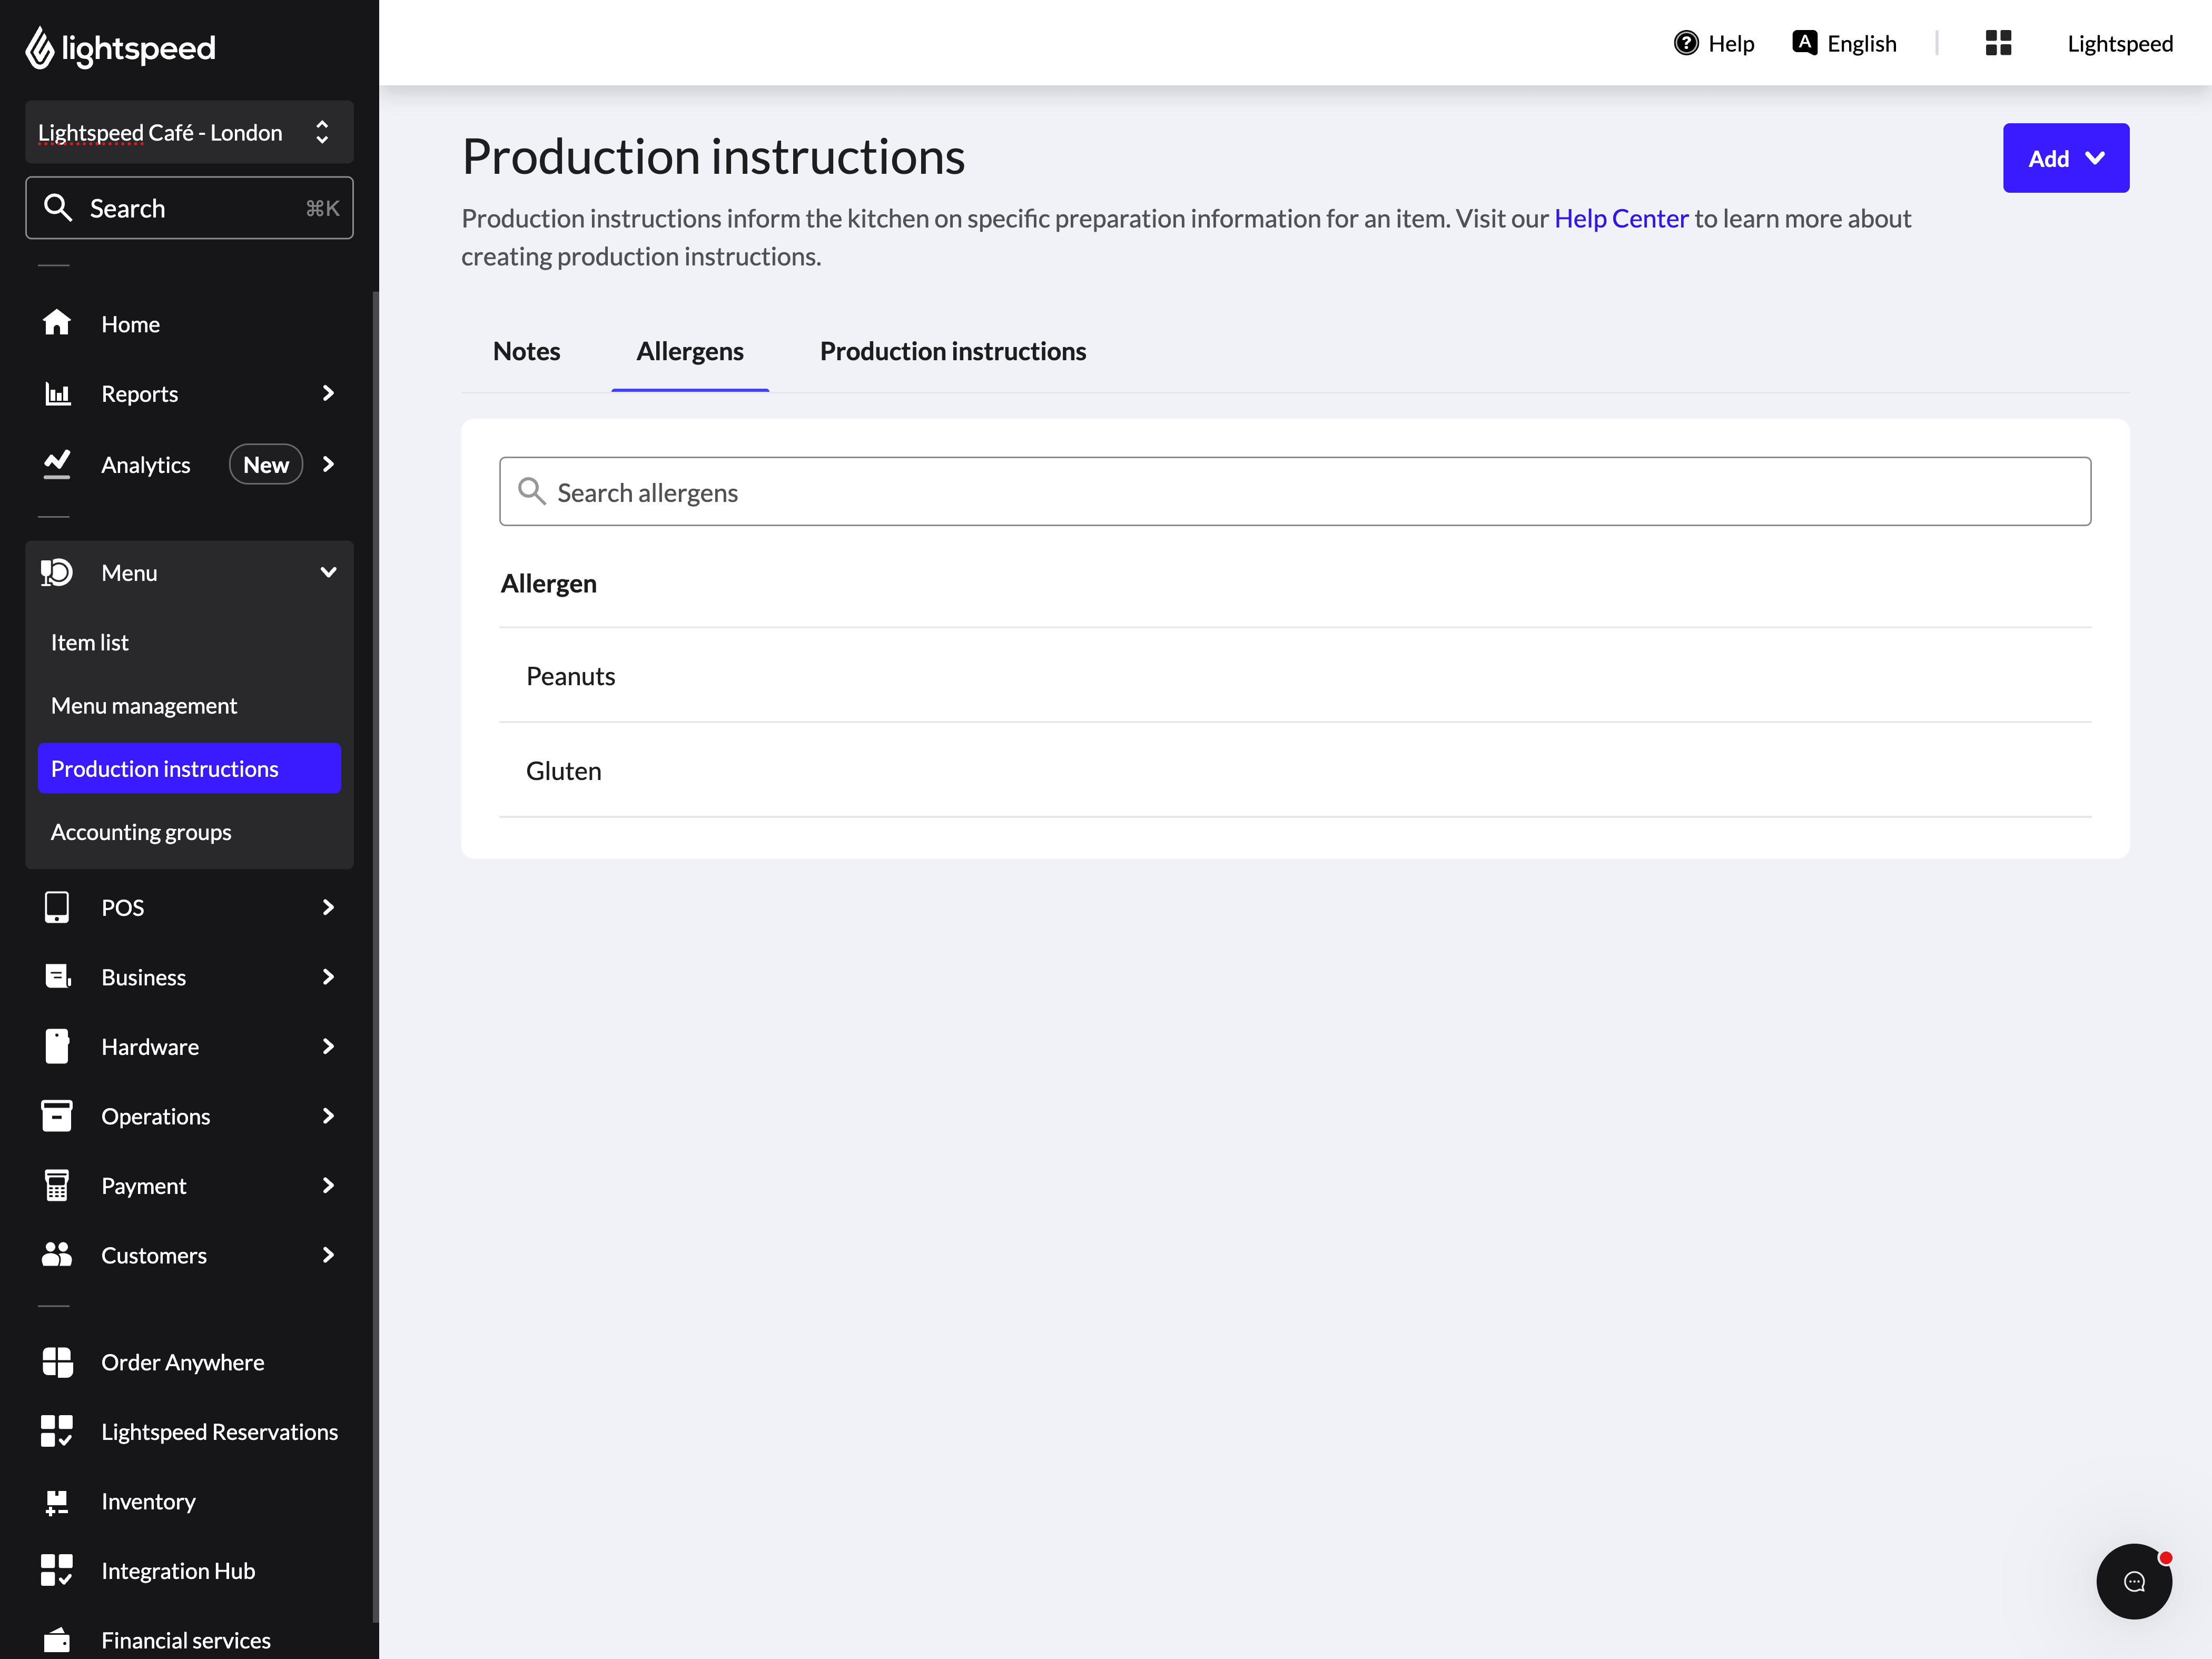The width and height of the screenshot is (2212, 1659).
Task: Select the POS device icon
Action: [x=57, y=907]
